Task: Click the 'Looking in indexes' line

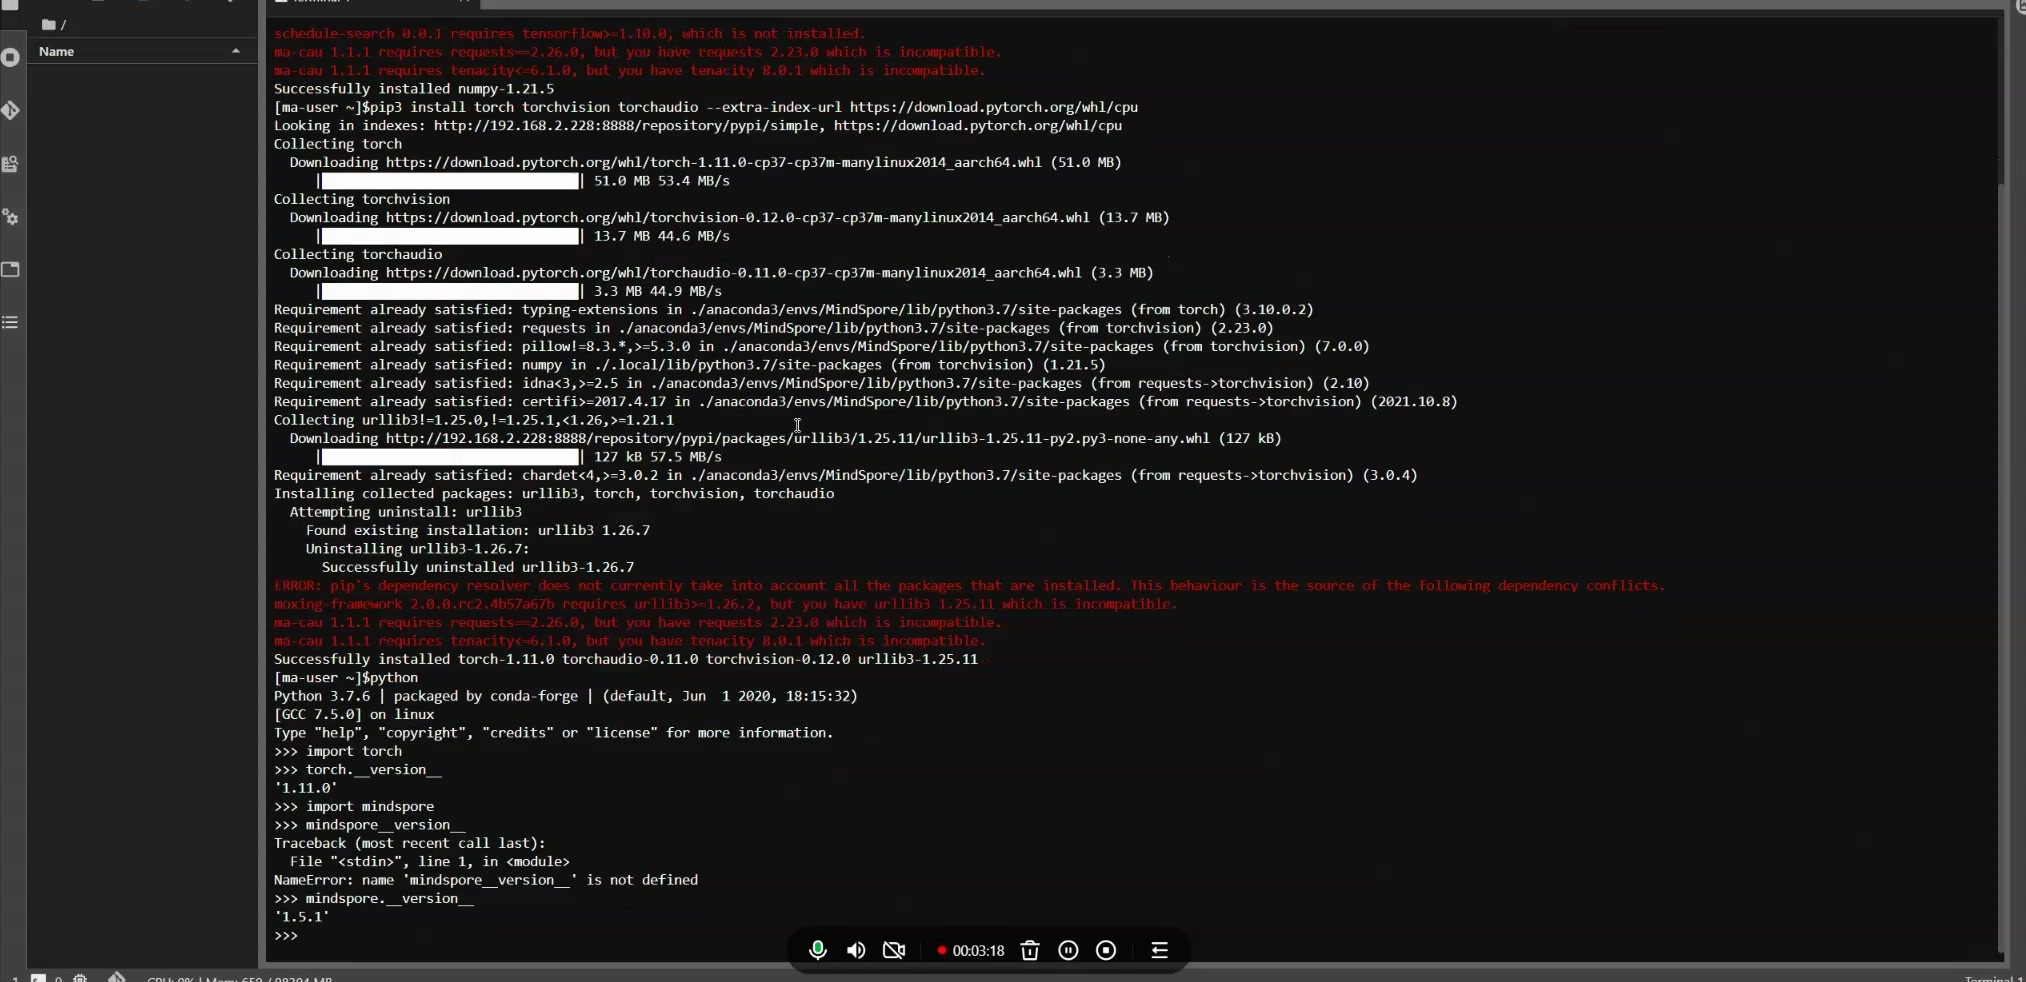Action: pos(698,126)
